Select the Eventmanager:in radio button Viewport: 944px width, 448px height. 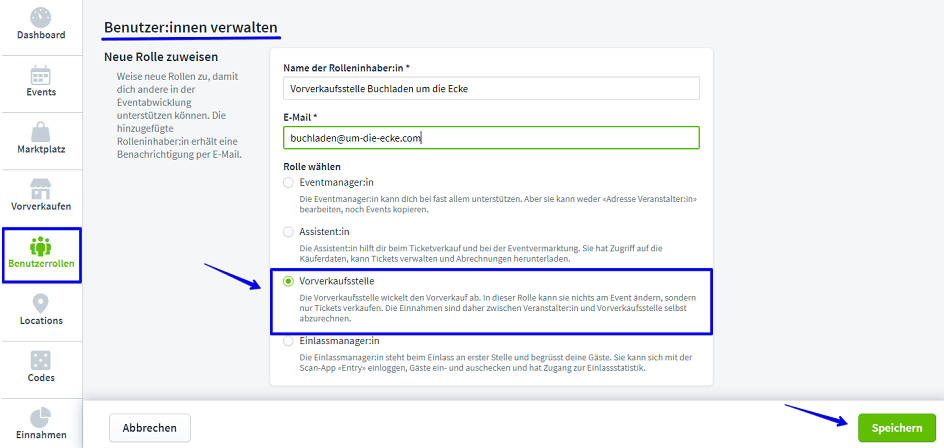pos(289,183)
